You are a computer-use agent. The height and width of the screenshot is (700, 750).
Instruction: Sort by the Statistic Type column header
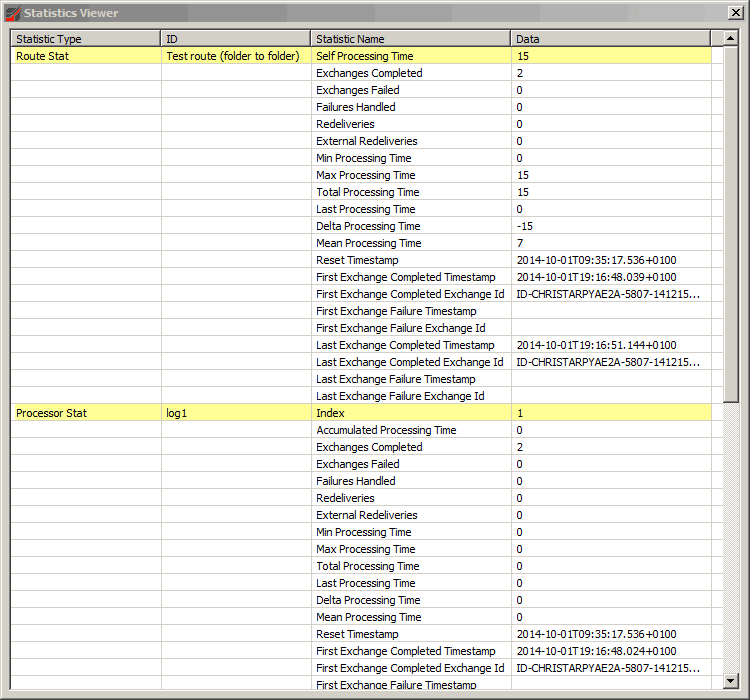pyautogui.click(x=85, y=39)
